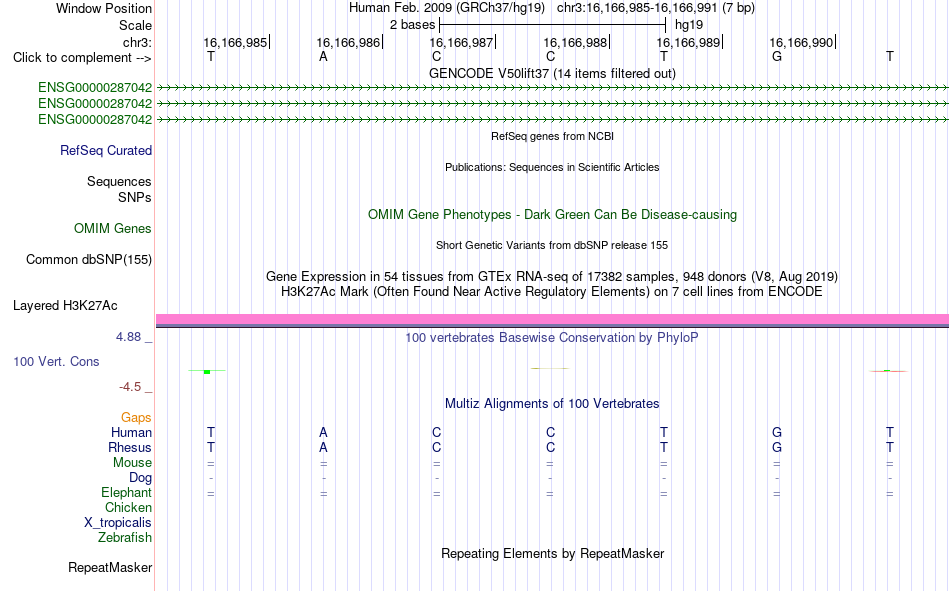The height and width of the screenshot is (591, 950).
Task: Click position label 16,166,990
Action: click(801, 42)
